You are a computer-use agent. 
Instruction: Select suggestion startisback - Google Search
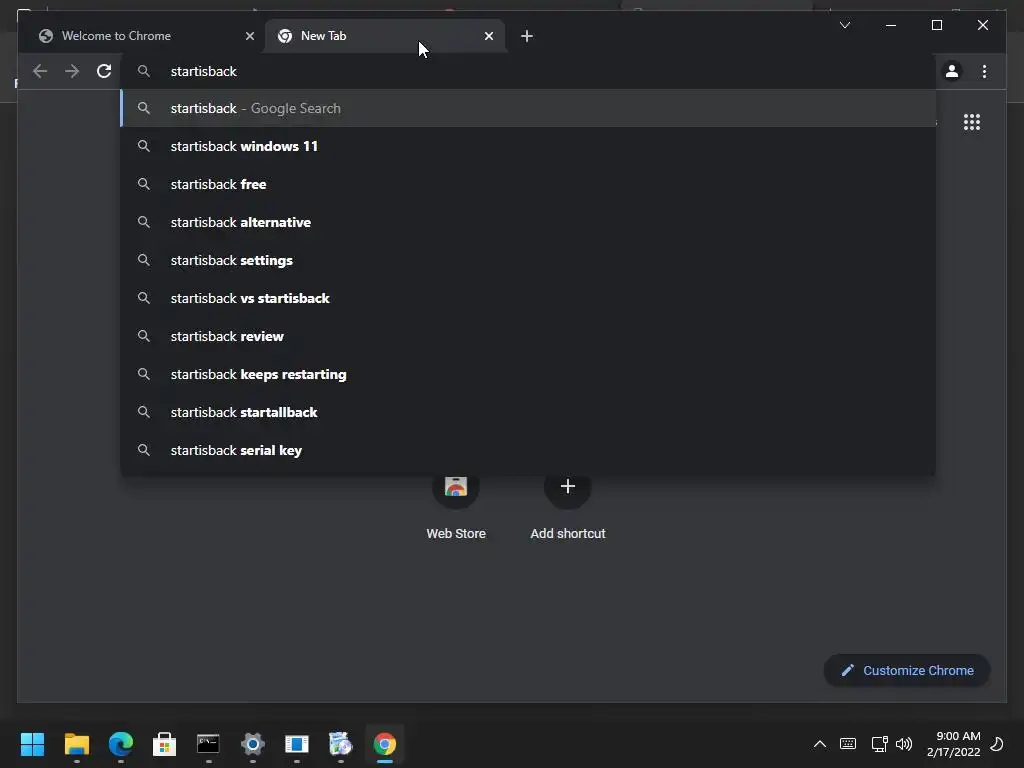[528, 108]
